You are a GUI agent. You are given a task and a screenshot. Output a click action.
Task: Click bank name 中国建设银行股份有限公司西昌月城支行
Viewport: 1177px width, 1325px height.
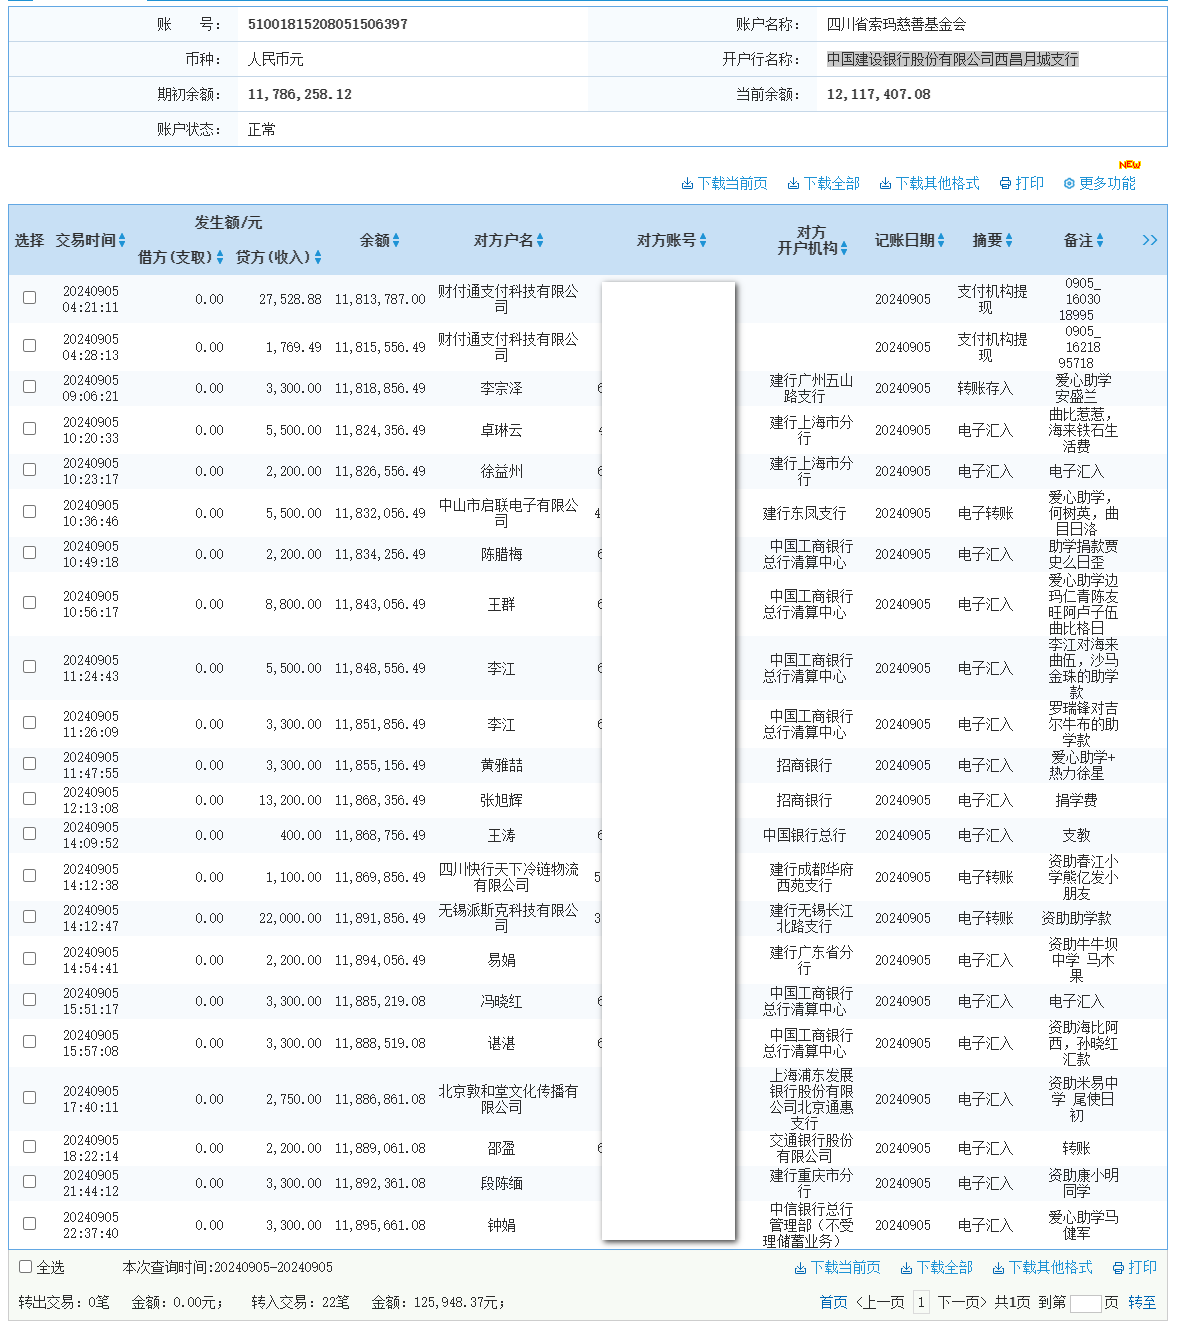point(952,59)
